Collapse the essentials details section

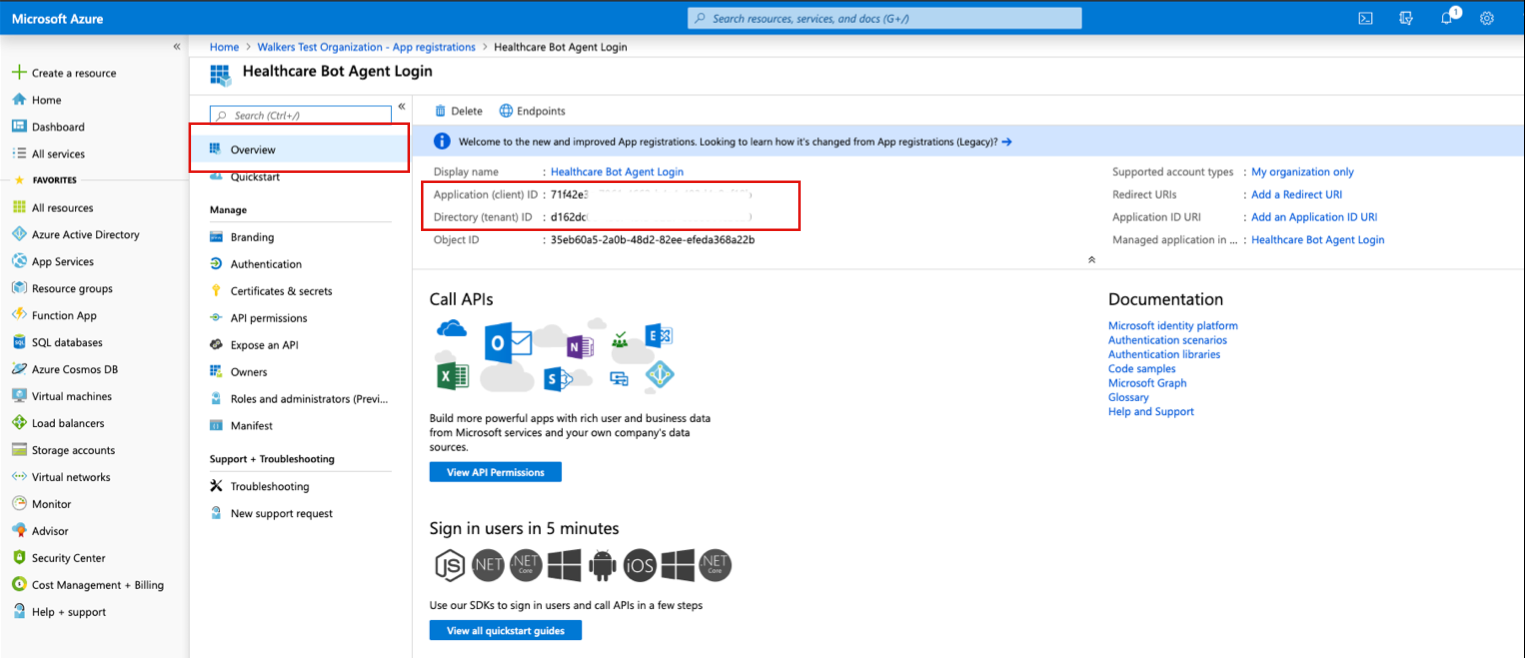1091,259
